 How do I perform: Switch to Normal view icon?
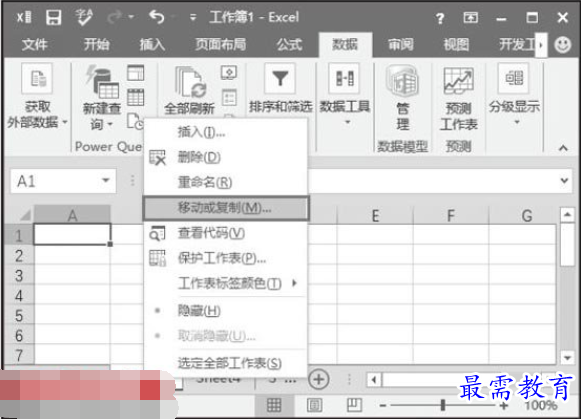[274, 405]
